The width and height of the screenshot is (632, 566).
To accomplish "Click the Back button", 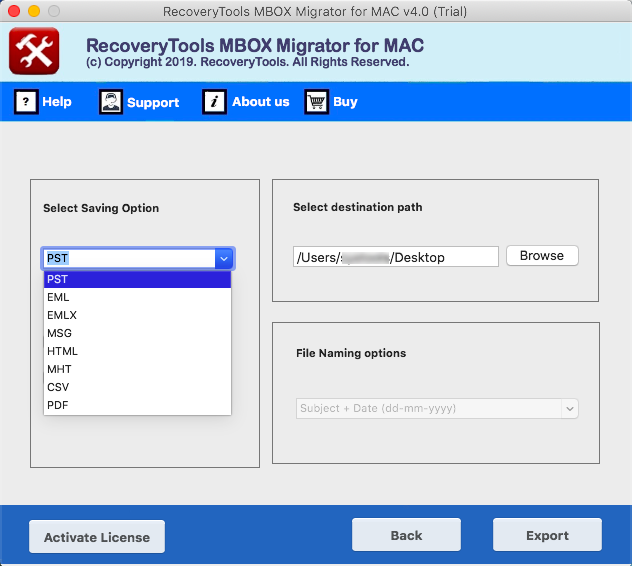I will 406,535.
